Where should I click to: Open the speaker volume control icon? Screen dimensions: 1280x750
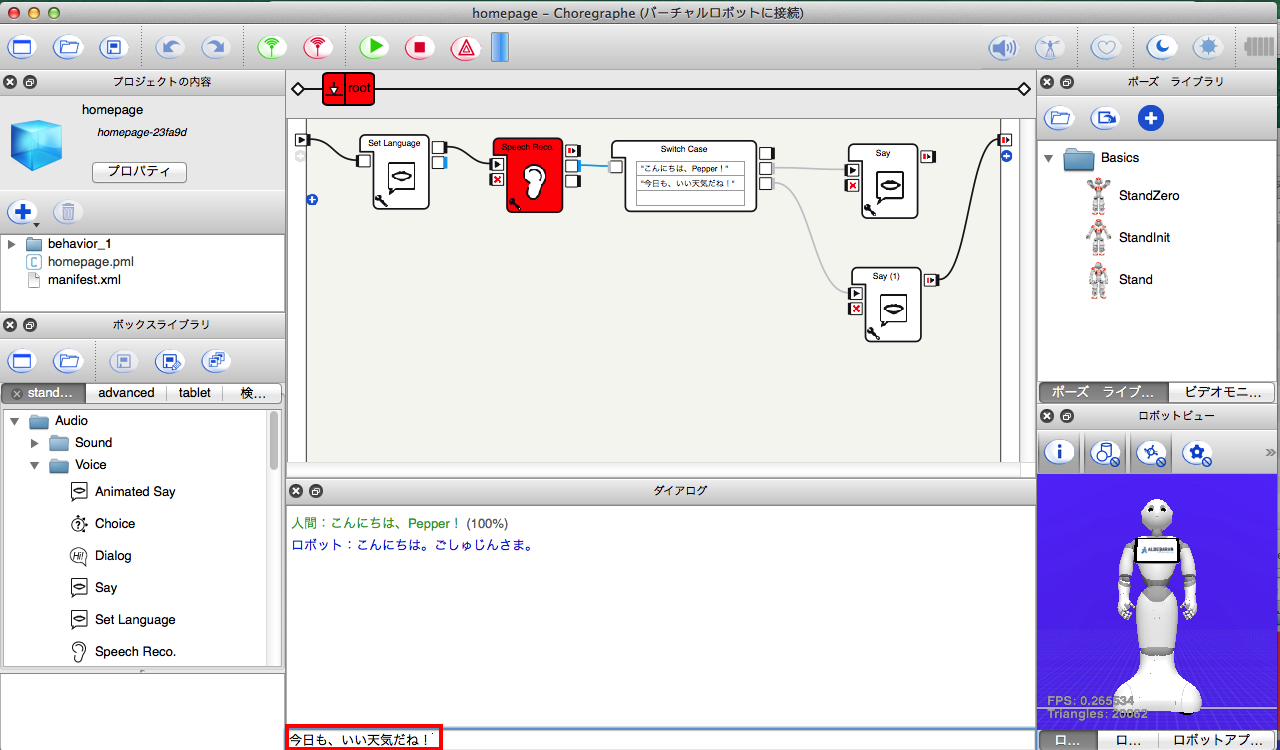[1003, 47]
